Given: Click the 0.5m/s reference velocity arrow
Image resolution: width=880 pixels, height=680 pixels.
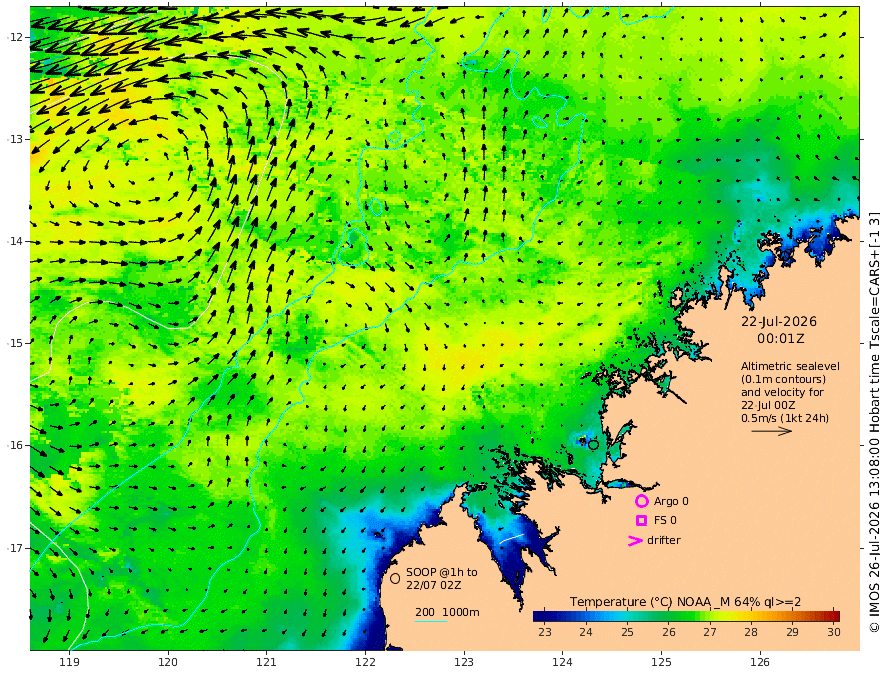Looking at the screenshot, I should tap(772, 431).
